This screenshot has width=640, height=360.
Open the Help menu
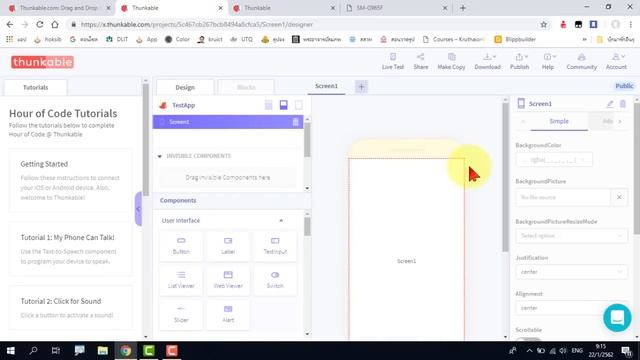tap(548, 61)
